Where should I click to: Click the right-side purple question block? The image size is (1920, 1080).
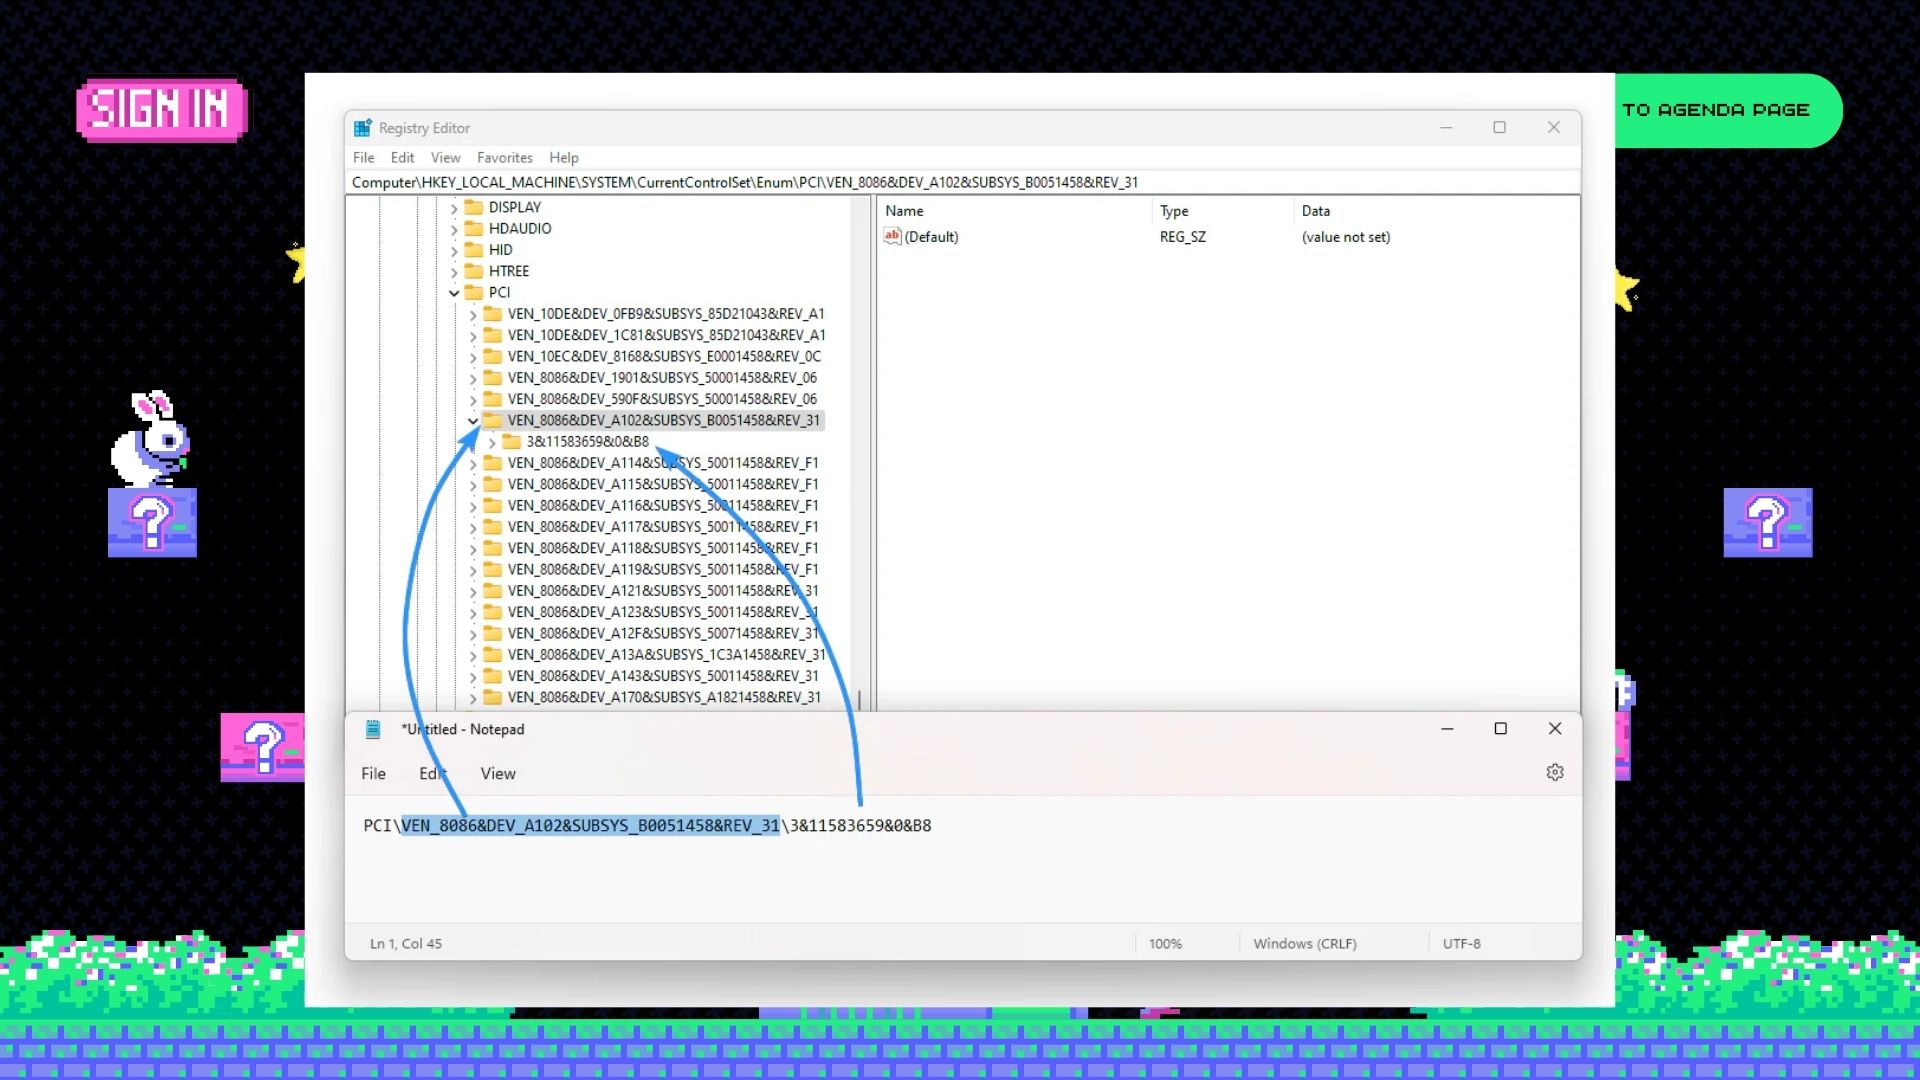point(1768,522)
